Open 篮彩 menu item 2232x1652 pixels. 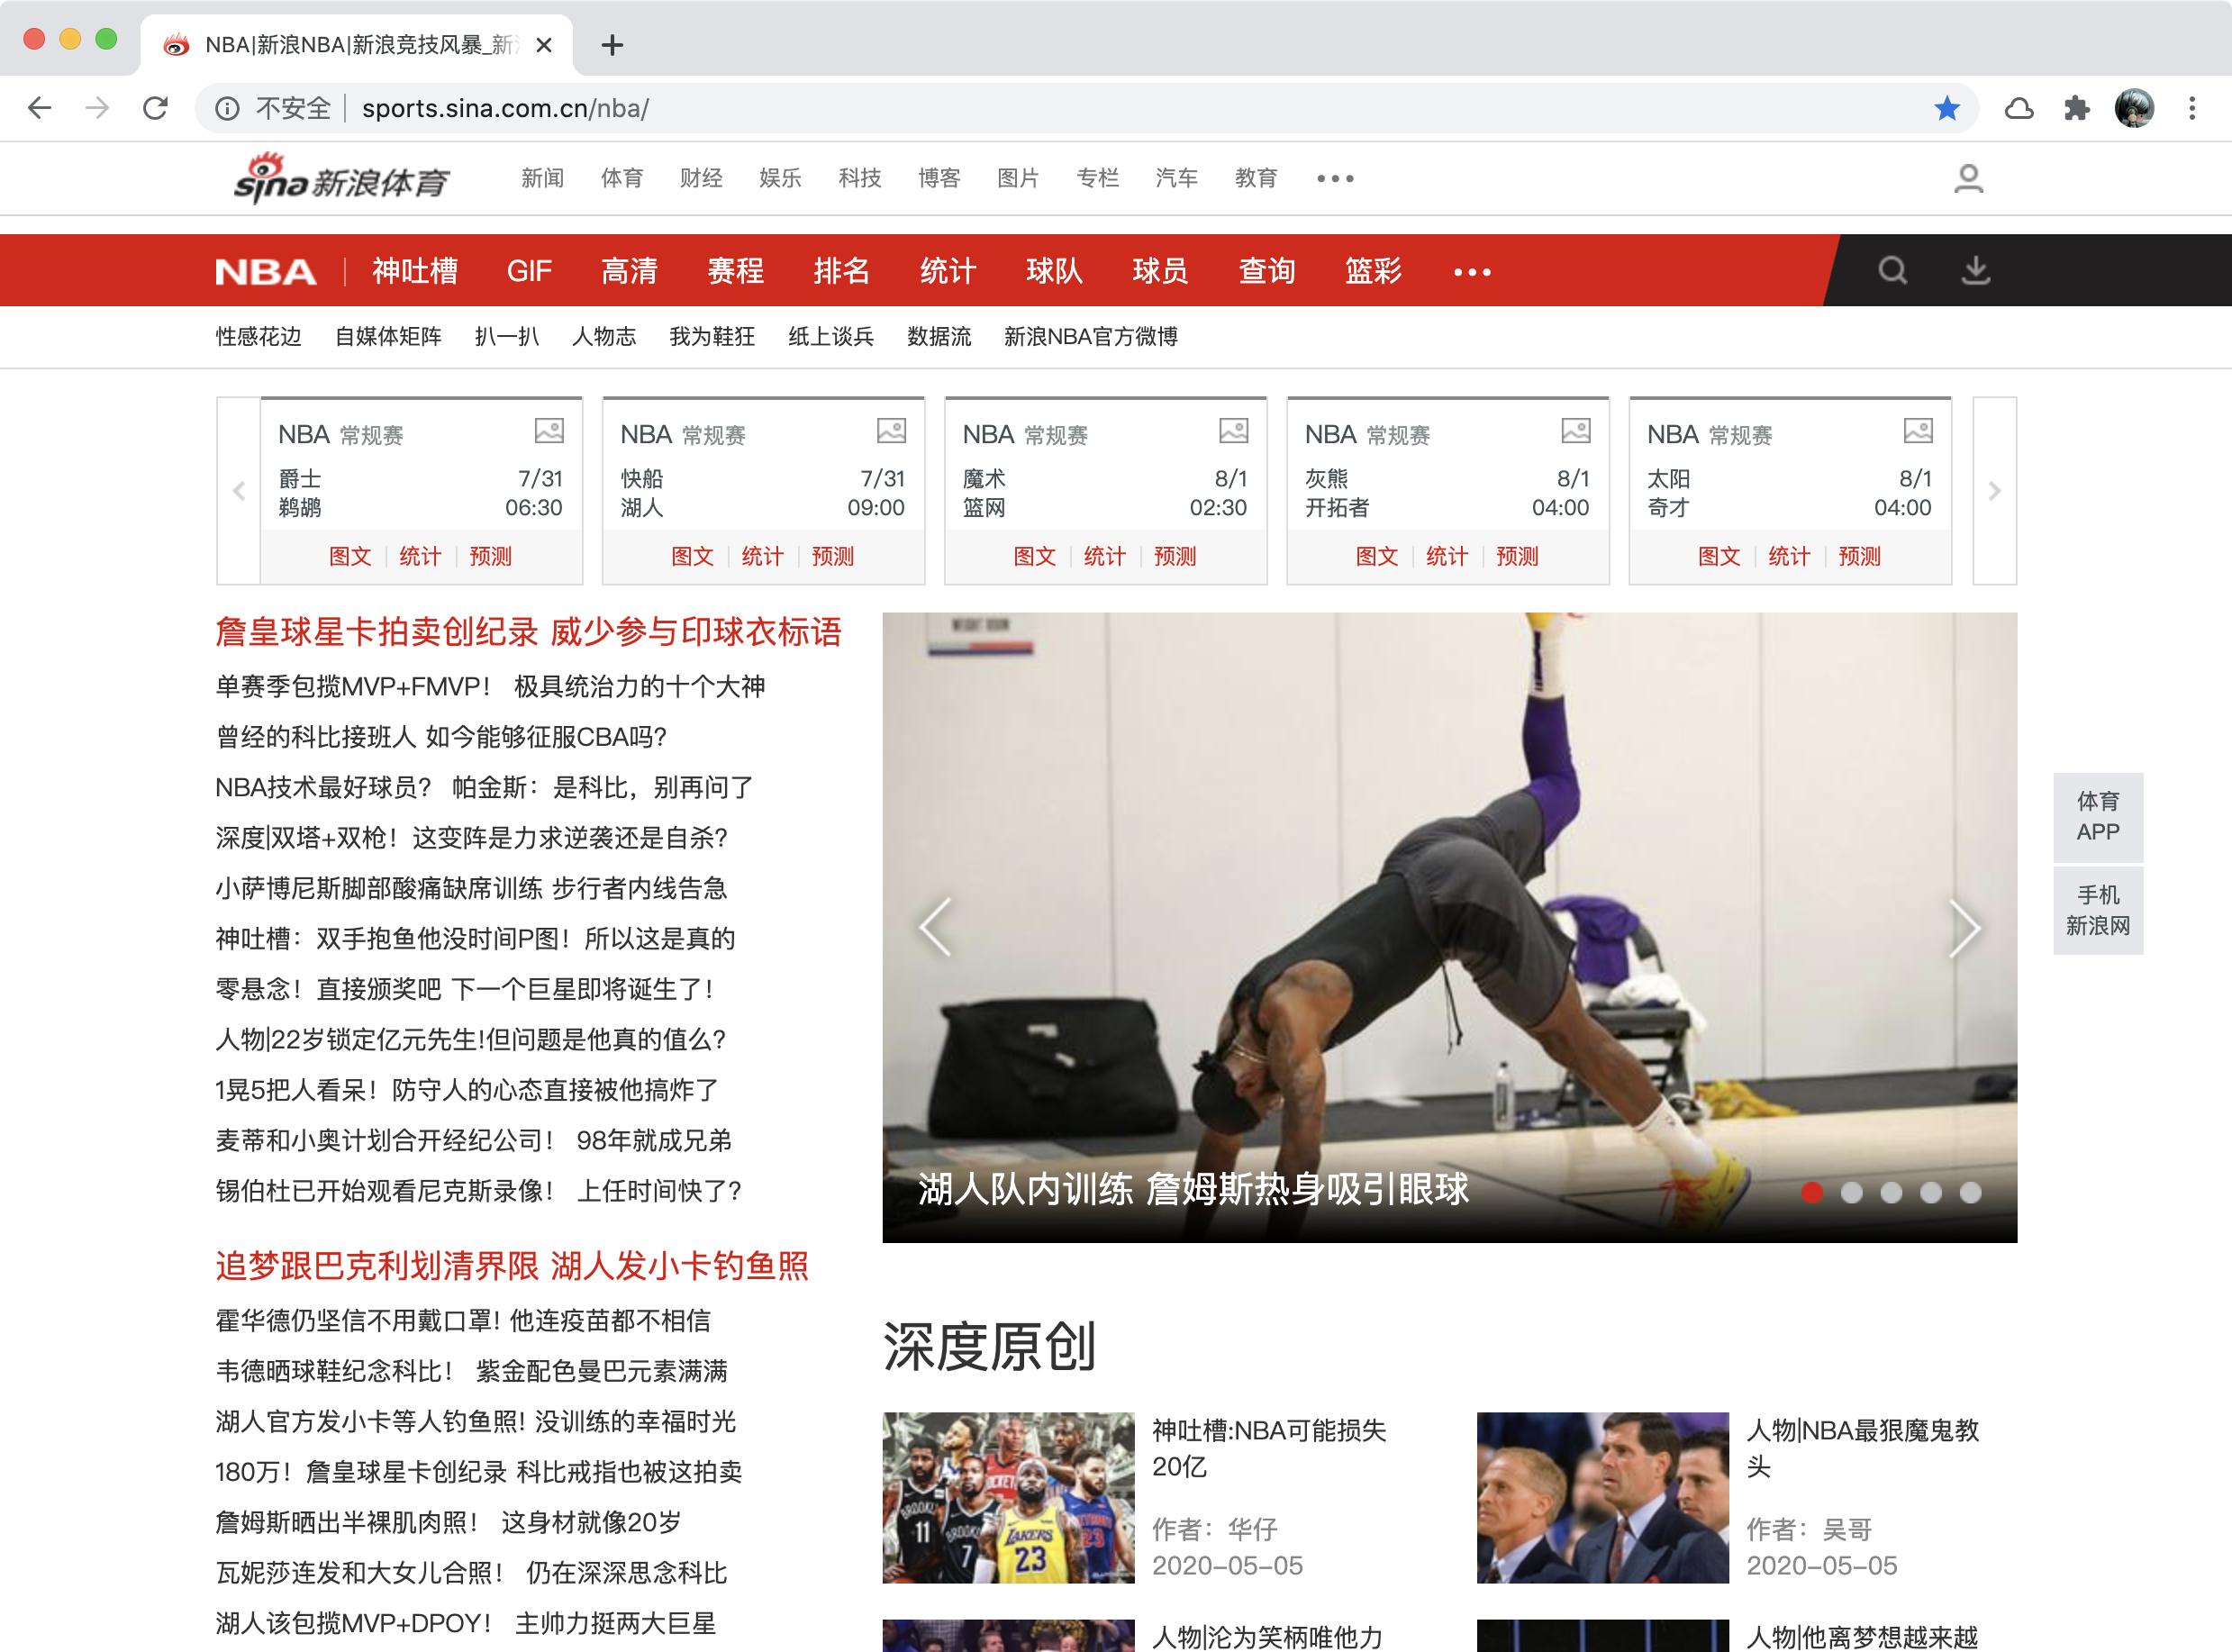click(1373, 271)
